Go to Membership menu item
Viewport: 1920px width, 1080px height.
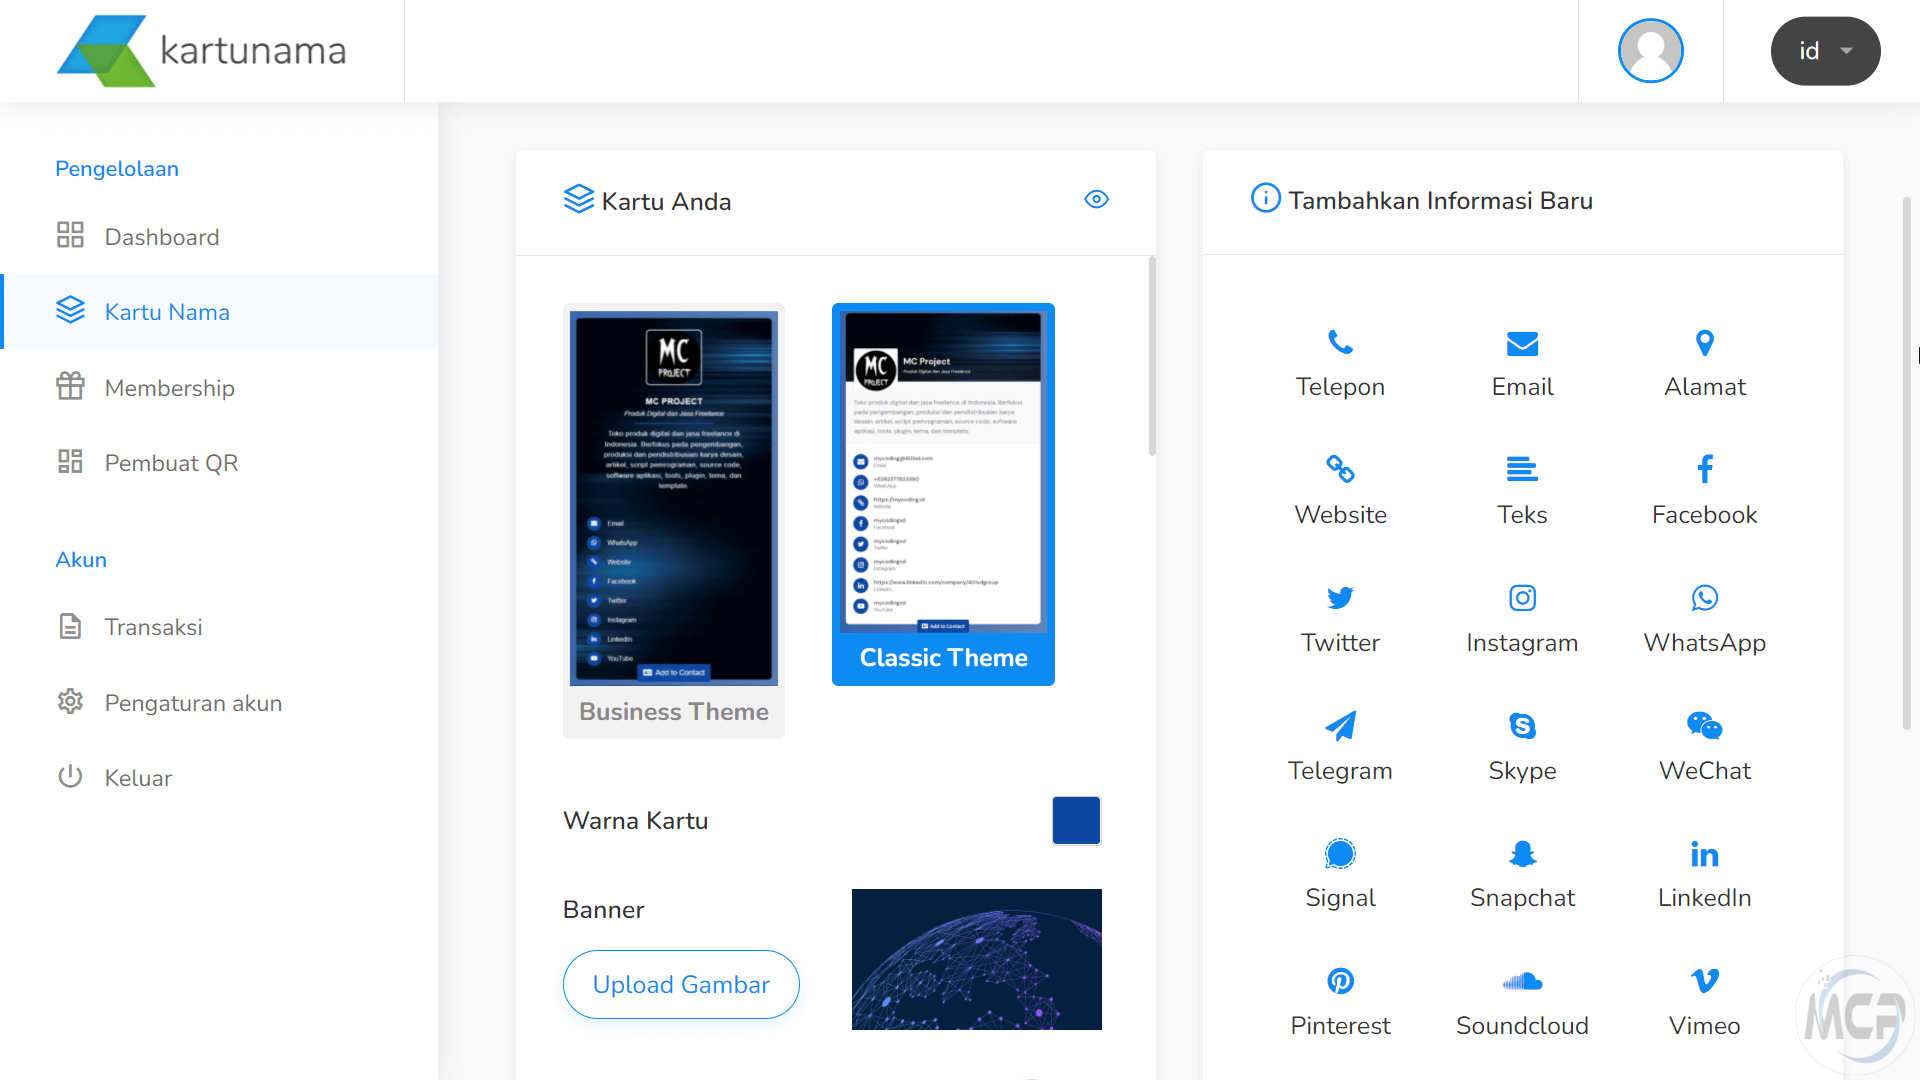pos(169,388)
